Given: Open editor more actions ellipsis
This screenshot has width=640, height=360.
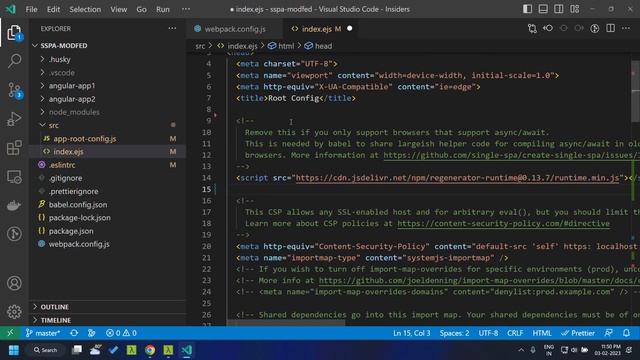Looking at the screenshot, I should pos(626,29).
